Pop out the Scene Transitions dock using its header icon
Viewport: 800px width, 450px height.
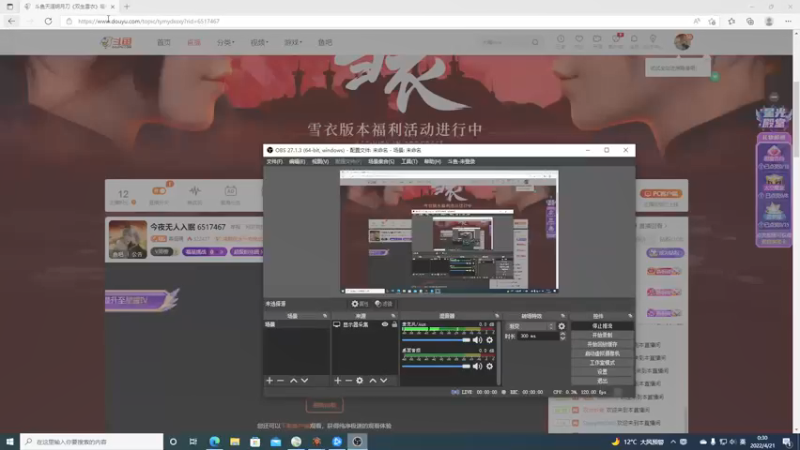(563, 316)
